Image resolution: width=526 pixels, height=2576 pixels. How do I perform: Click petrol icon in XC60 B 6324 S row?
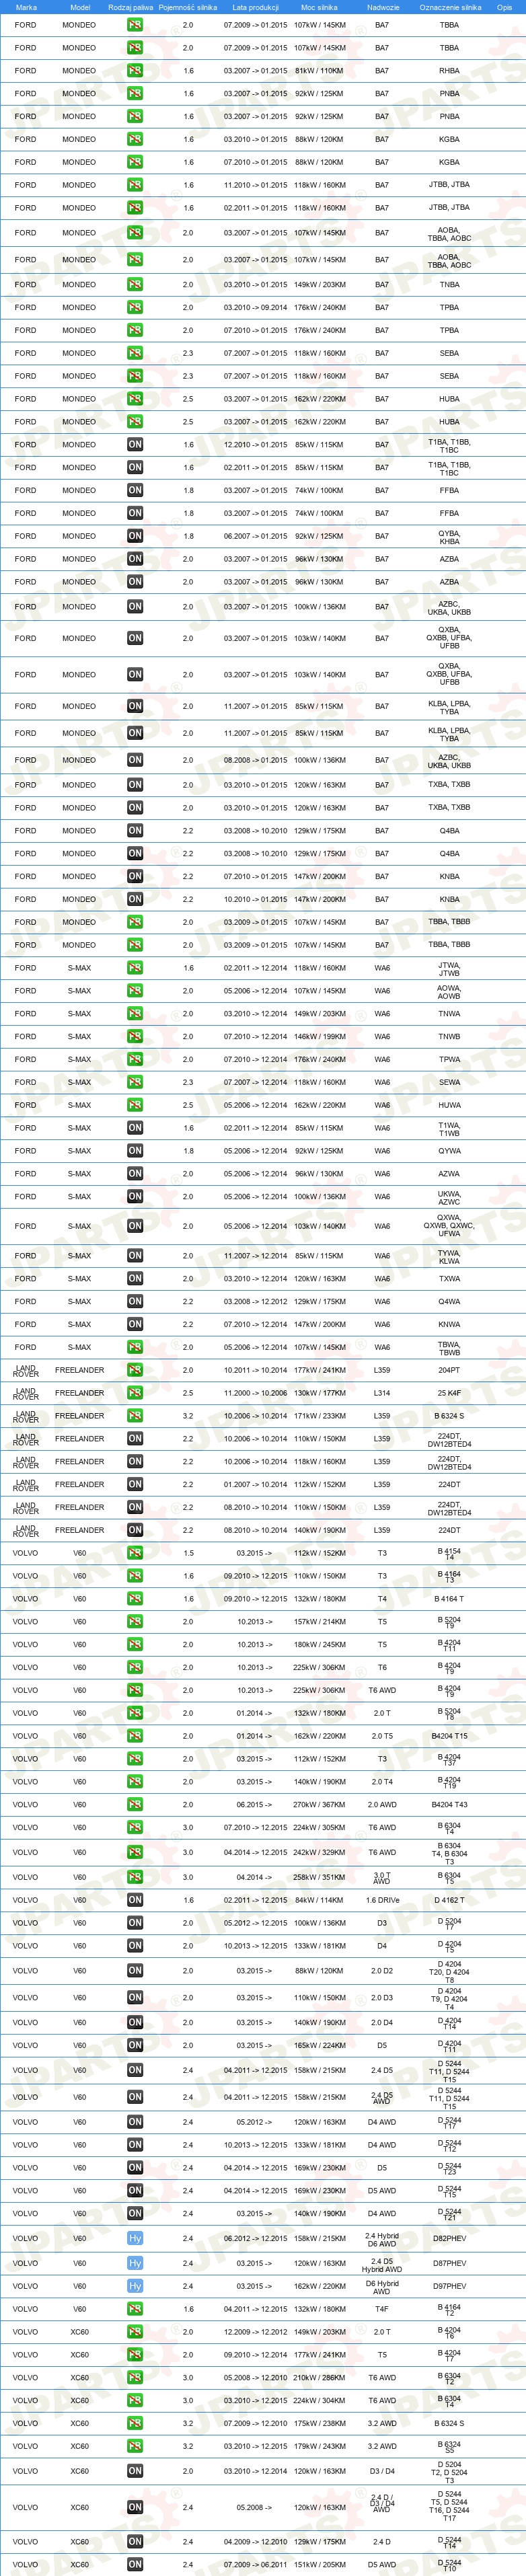coord(135,2423)
